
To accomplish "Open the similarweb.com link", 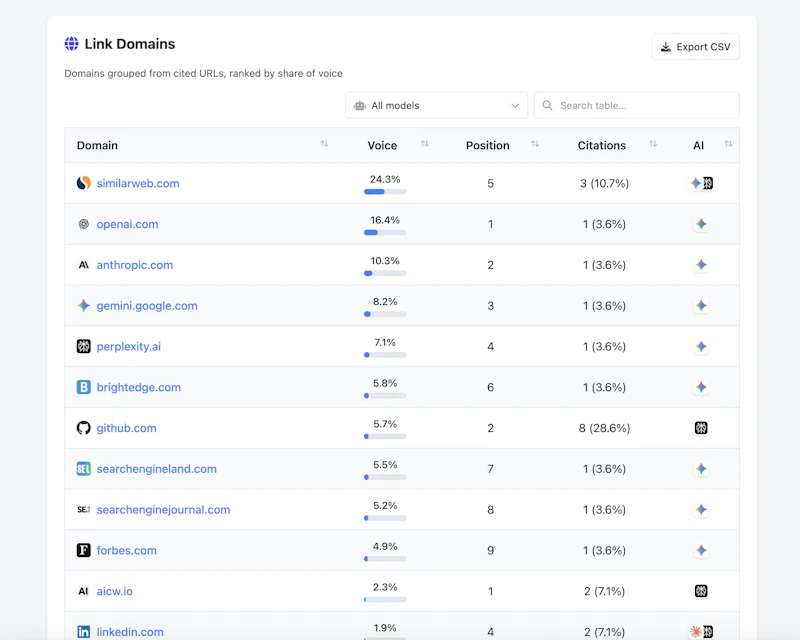I will pos(138,183).
